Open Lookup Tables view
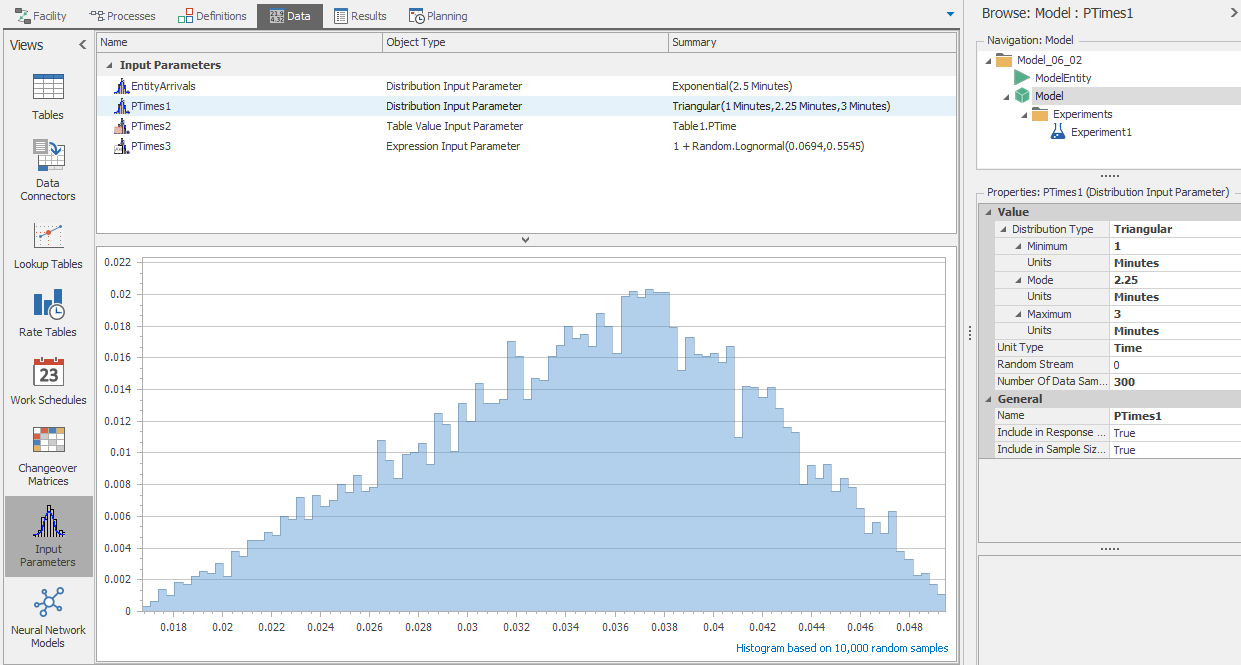This screenshot has width=1241, height=665. pyautogui.click(x=48, y=245)
